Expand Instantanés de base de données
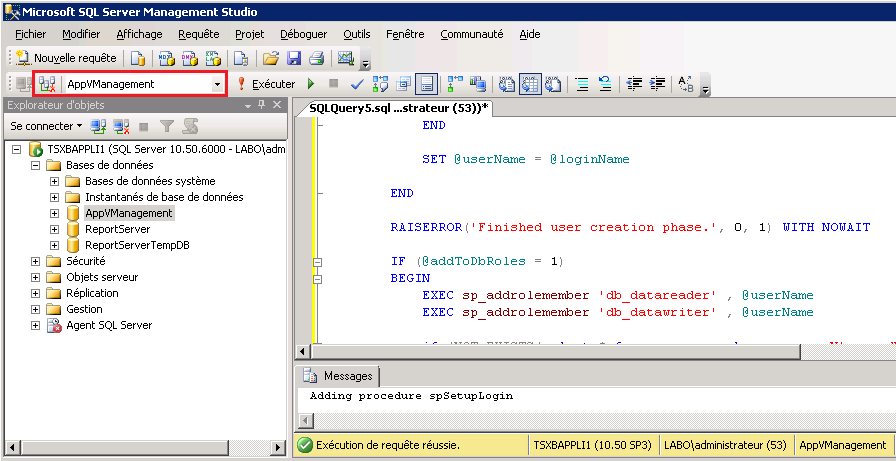 tap(54, 197)
